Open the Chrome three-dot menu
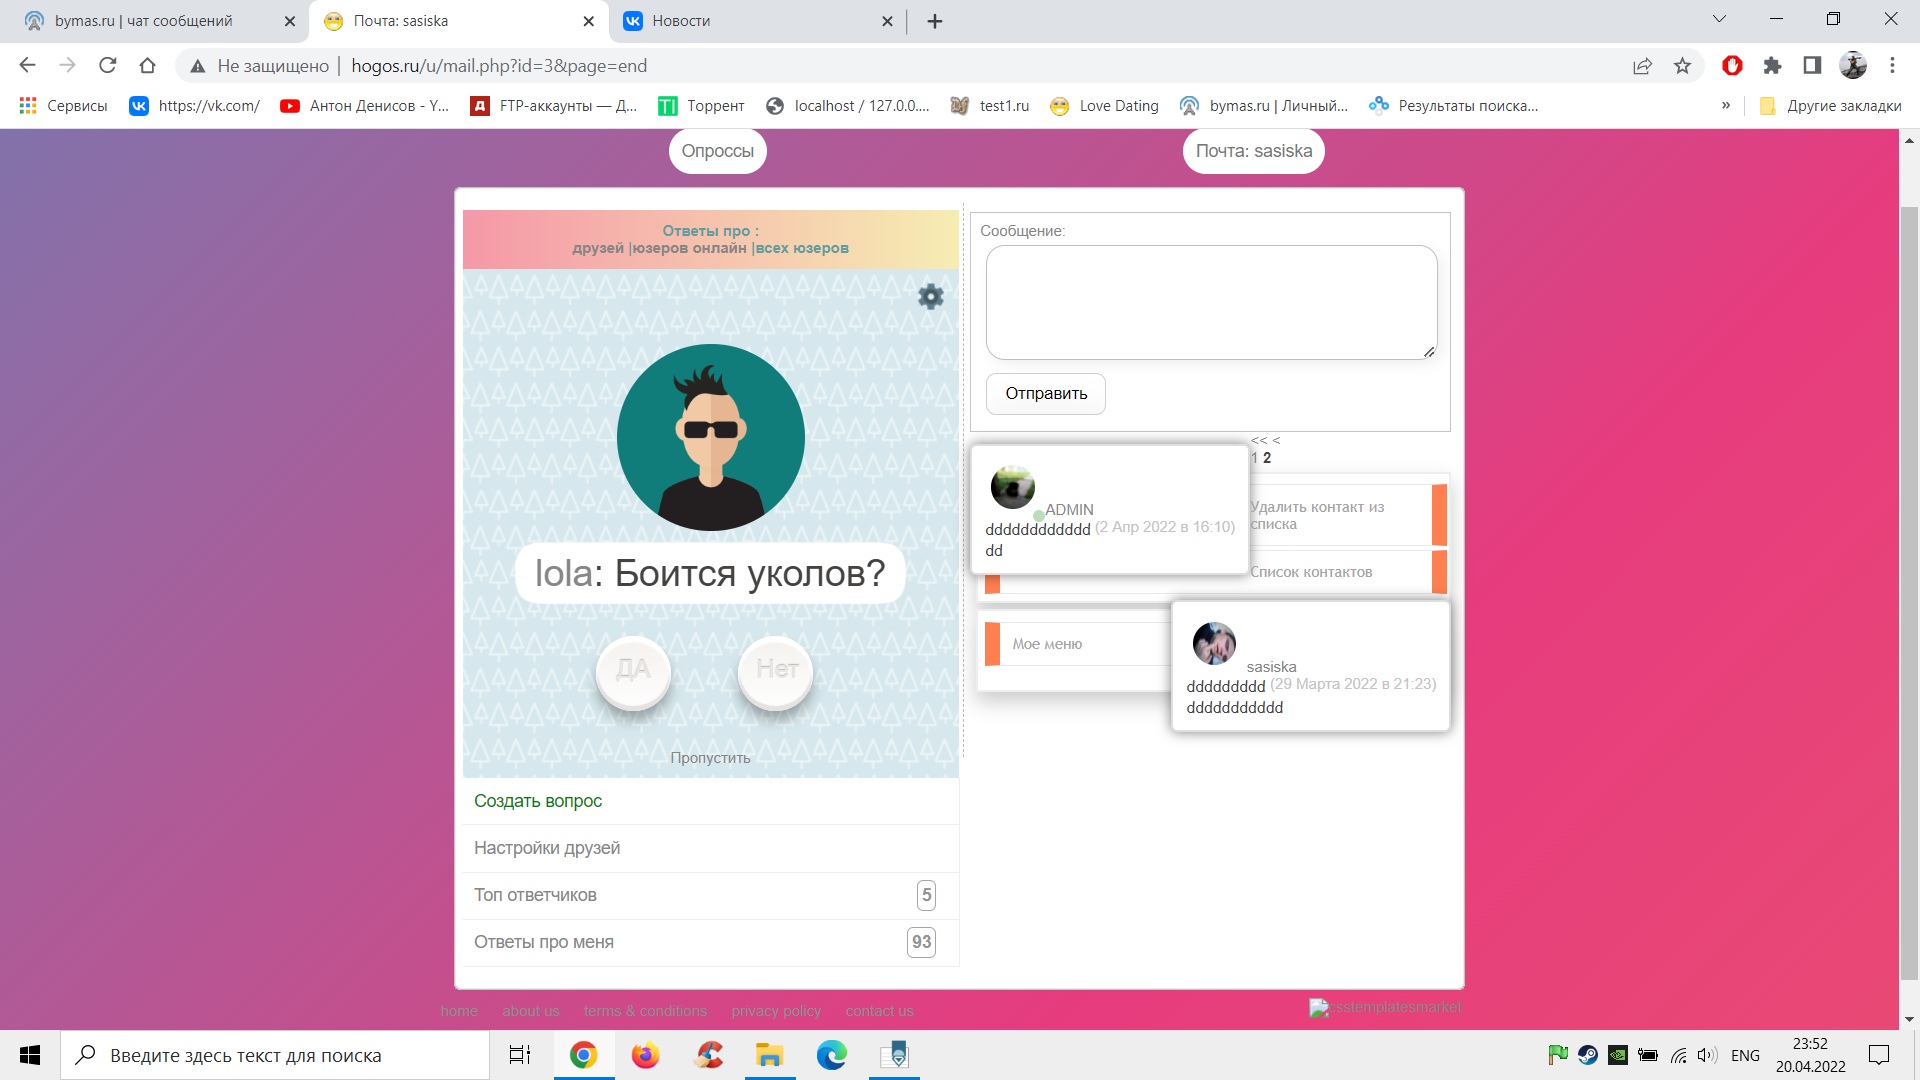1920x1080 pixels. pos(1892,66)
